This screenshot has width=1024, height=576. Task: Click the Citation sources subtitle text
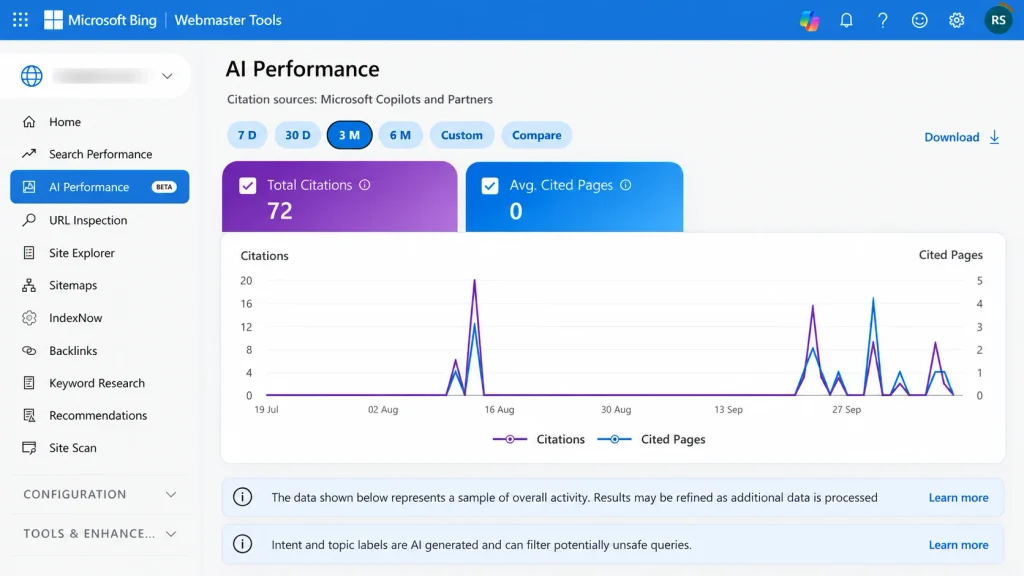pyautogui.click(x=360, y=99)
